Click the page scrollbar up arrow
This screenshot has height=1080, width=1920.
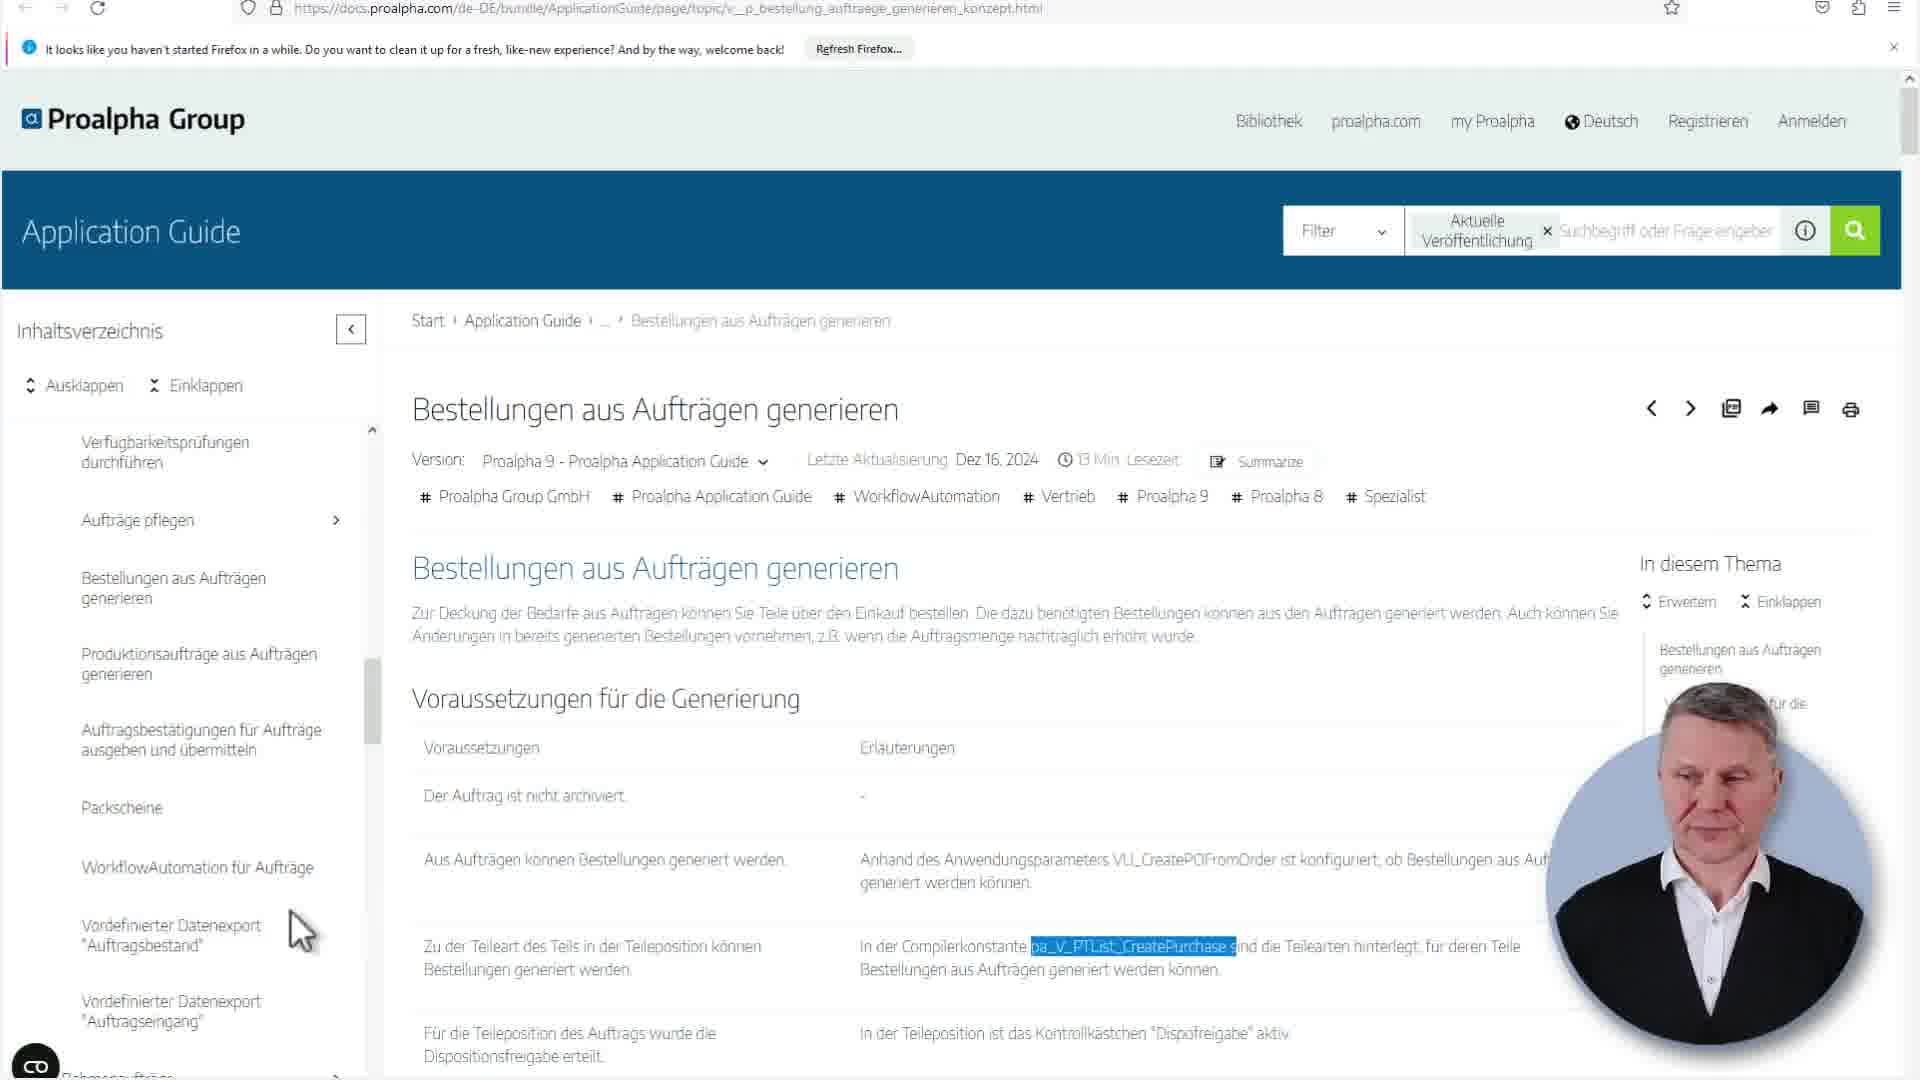[x=1909, y=79]
